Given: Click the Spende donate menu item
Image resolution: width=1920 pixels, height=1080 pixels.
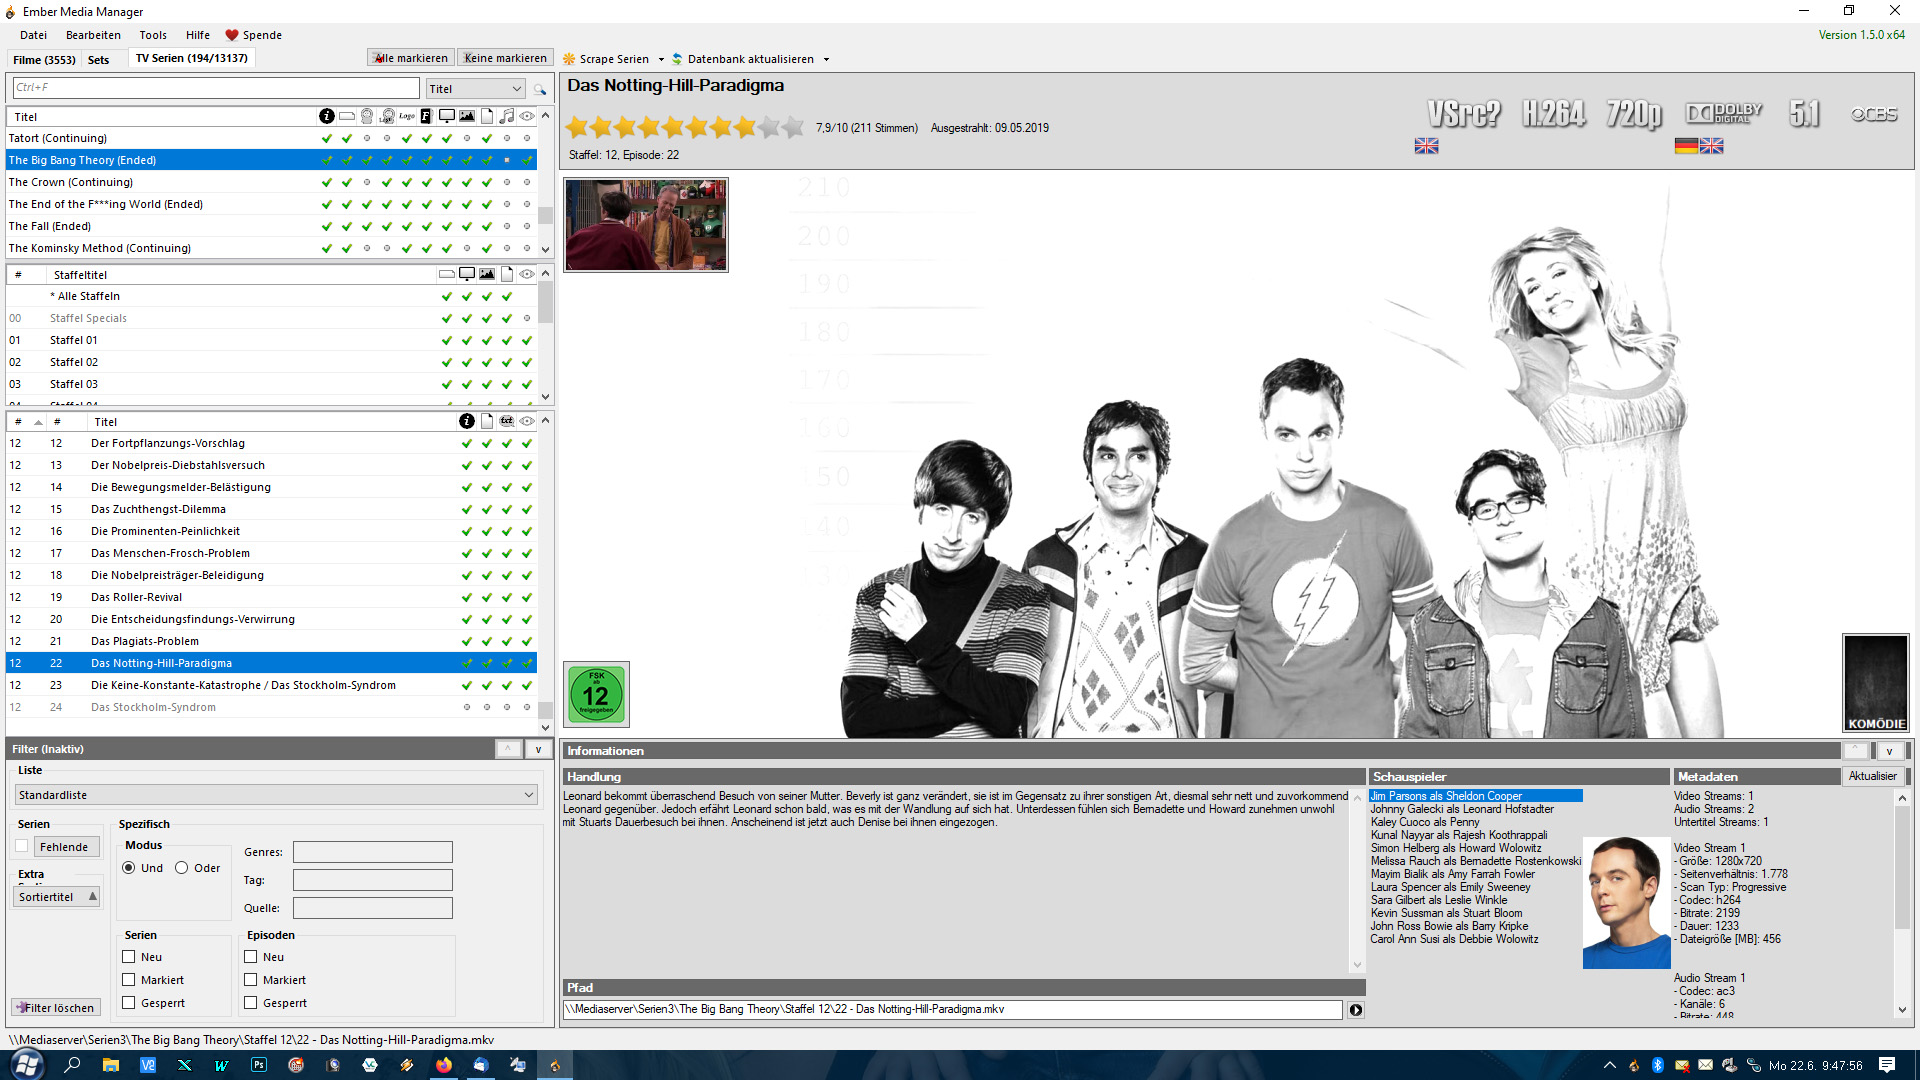Looking at the screenshot, I should click(x=254, y=35).
